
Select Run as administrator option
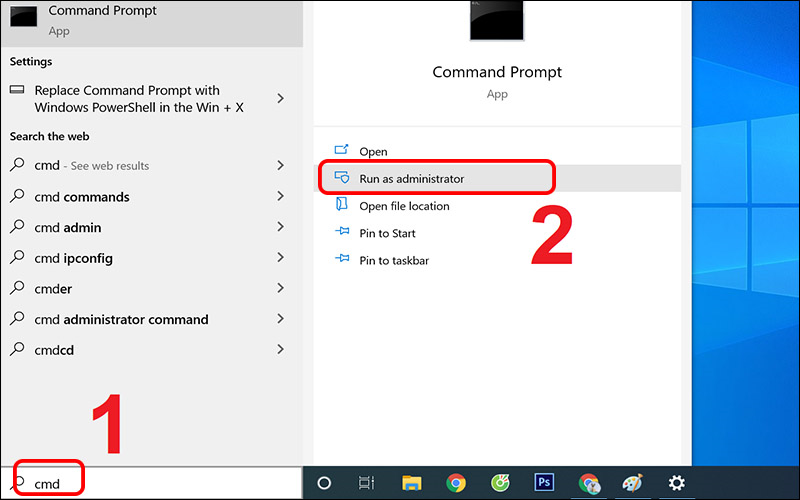[411, 178]
